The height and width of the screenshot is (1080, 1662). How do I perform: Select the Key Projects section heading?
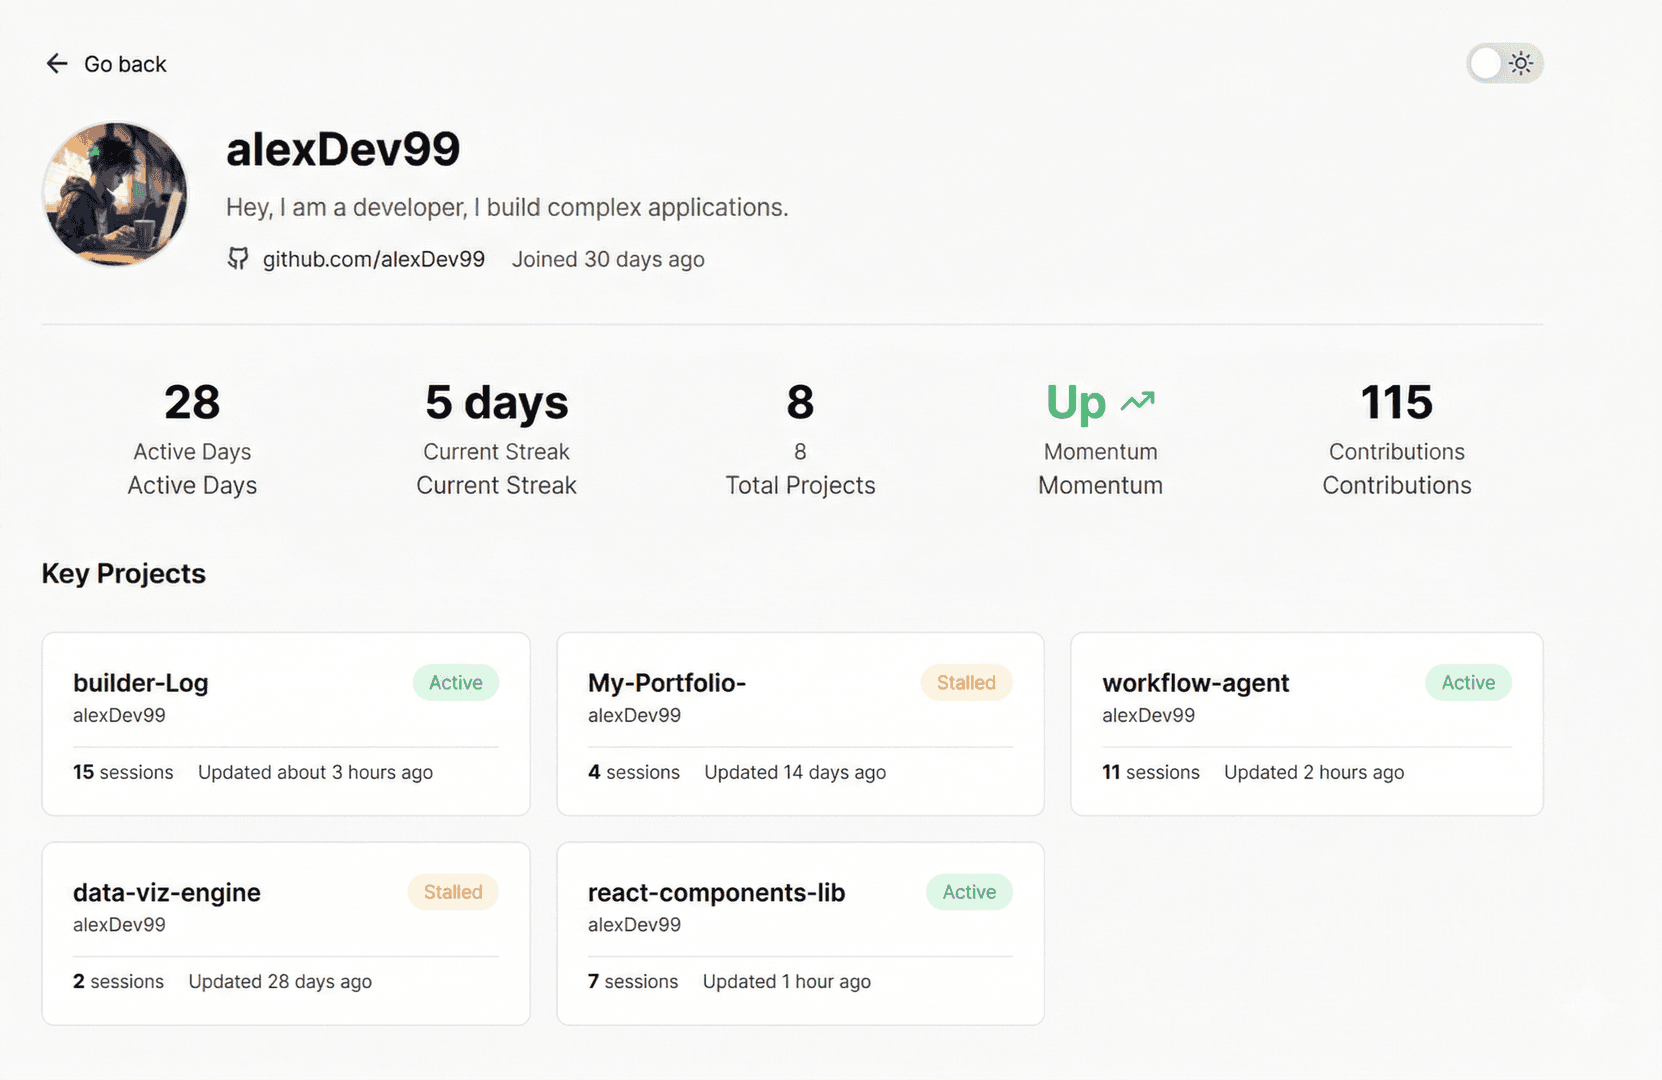(123, 573)
